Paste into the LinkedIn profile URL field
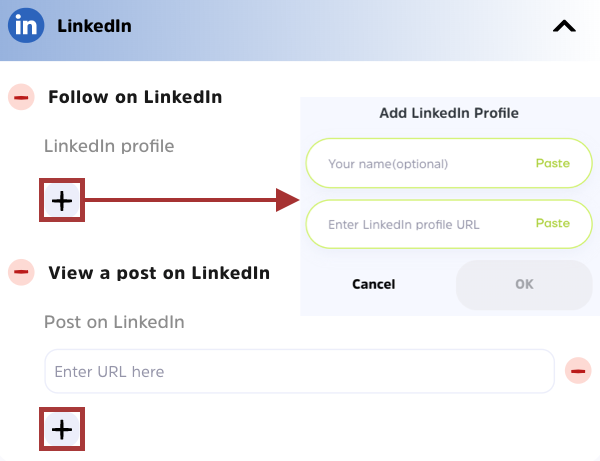The image size is (600, 461). 552,223
